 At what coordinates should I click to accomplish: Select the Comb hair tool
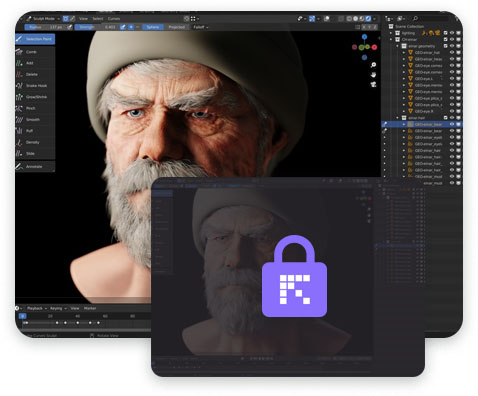(x=35, y=52)
